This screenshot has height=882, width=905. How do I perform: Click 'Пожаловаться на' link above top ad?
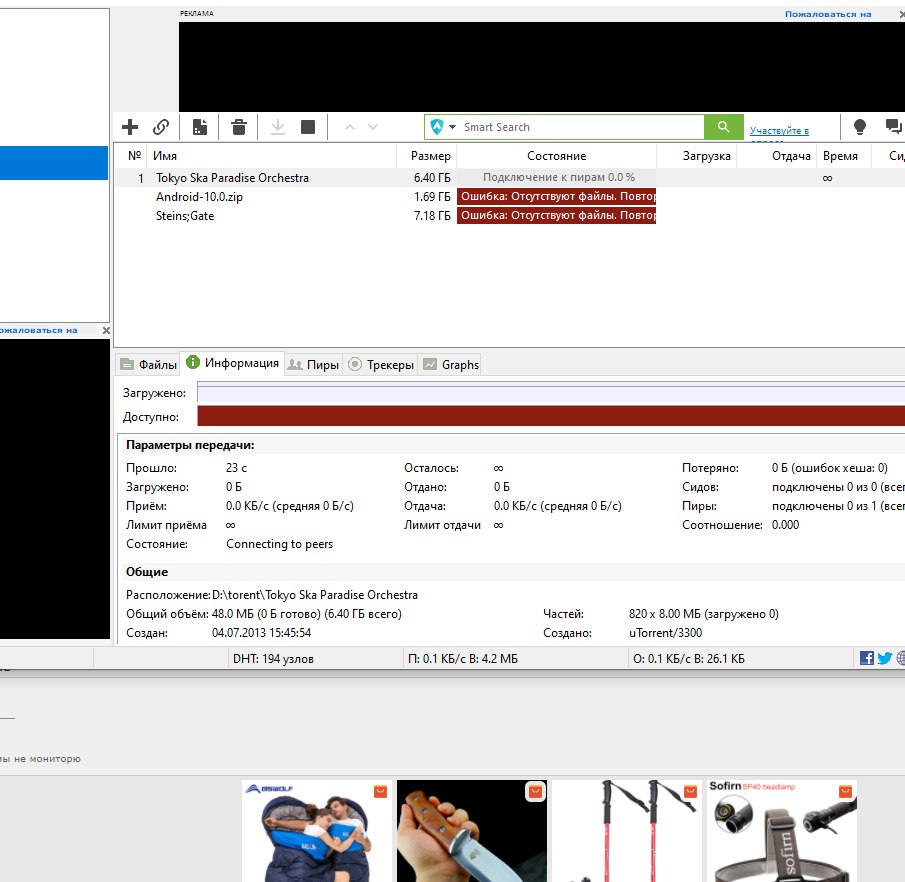tap(828, 14)
